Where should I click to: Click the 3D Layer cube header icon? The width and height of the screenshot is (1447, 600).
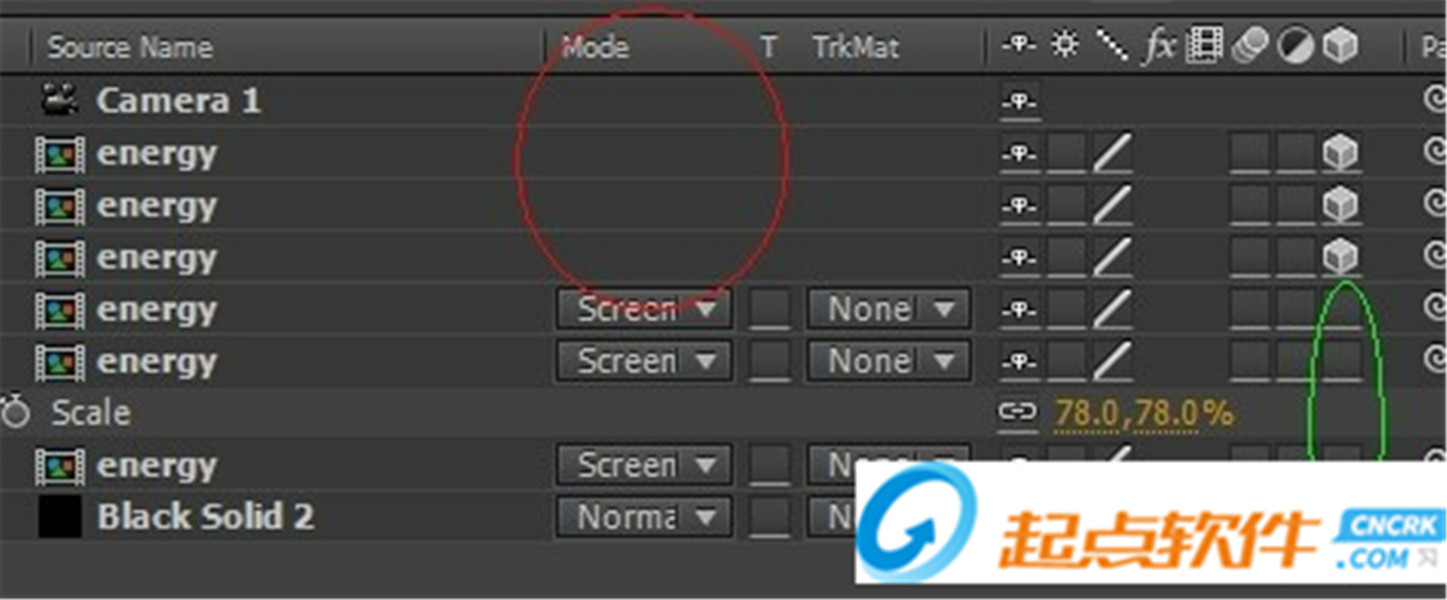coord(1340,45)
